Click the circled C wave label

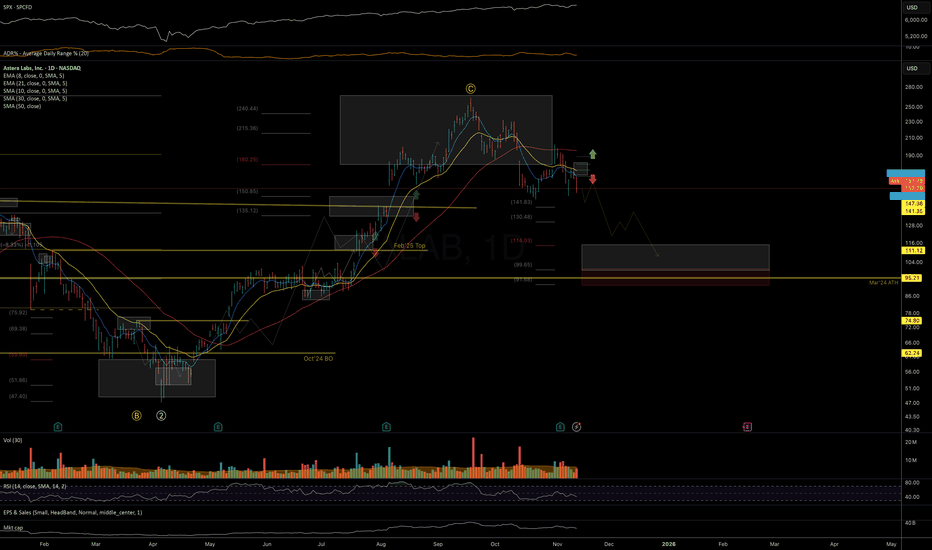point(469,88)
